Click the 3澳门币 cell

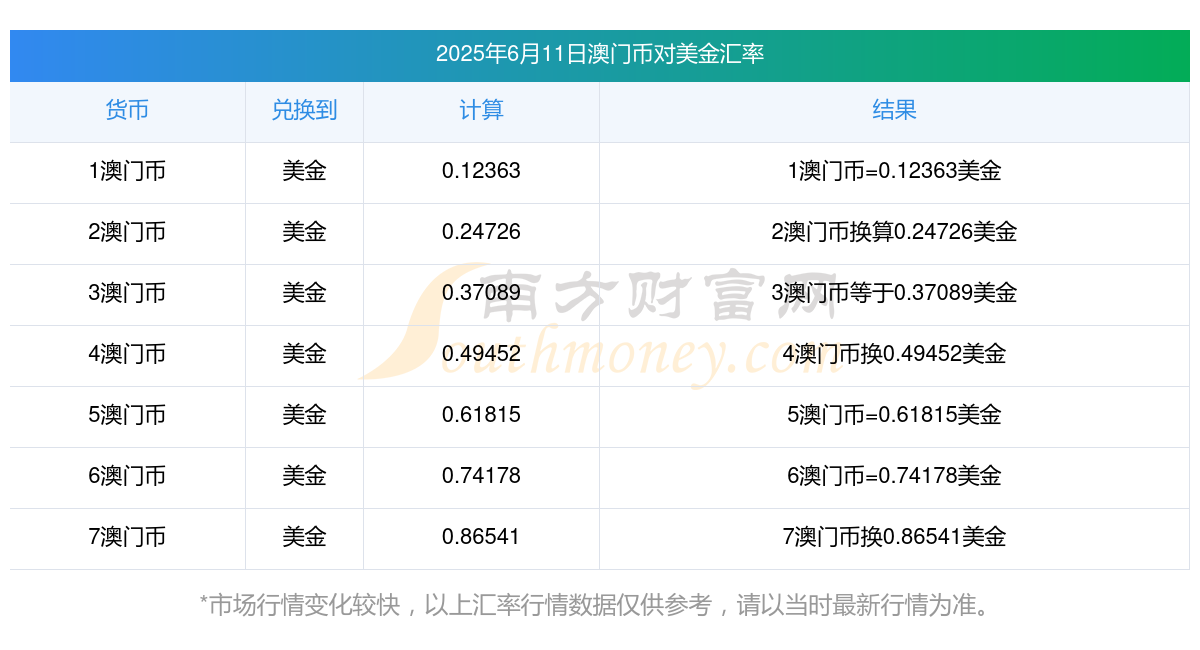click(127, 293)
